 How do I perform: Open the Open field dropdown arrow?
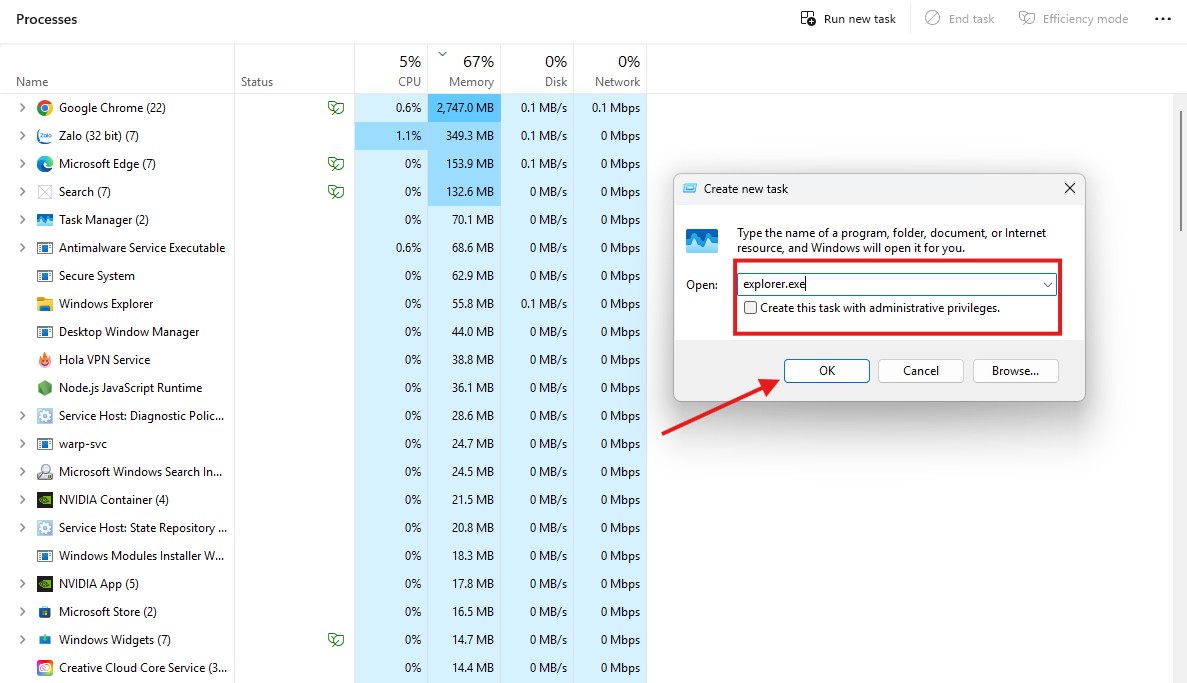pos(1047,285)
